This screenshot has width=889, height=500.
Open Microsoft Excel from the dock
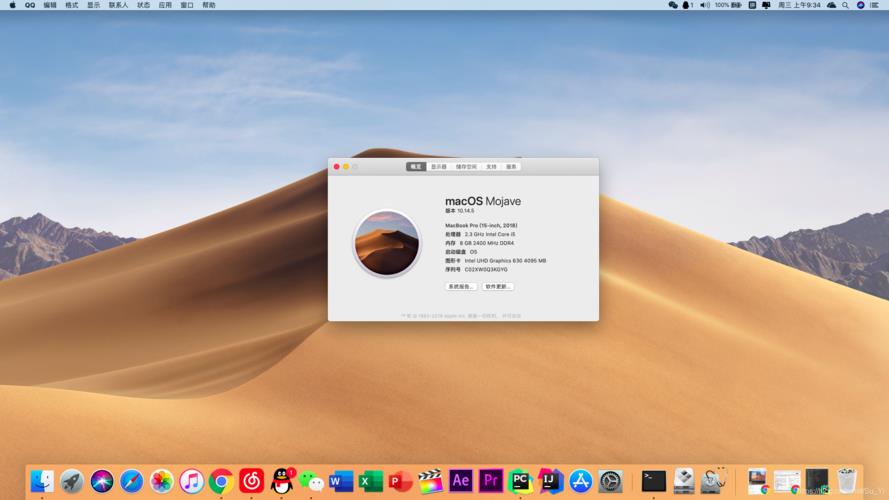tap(371, 481)
